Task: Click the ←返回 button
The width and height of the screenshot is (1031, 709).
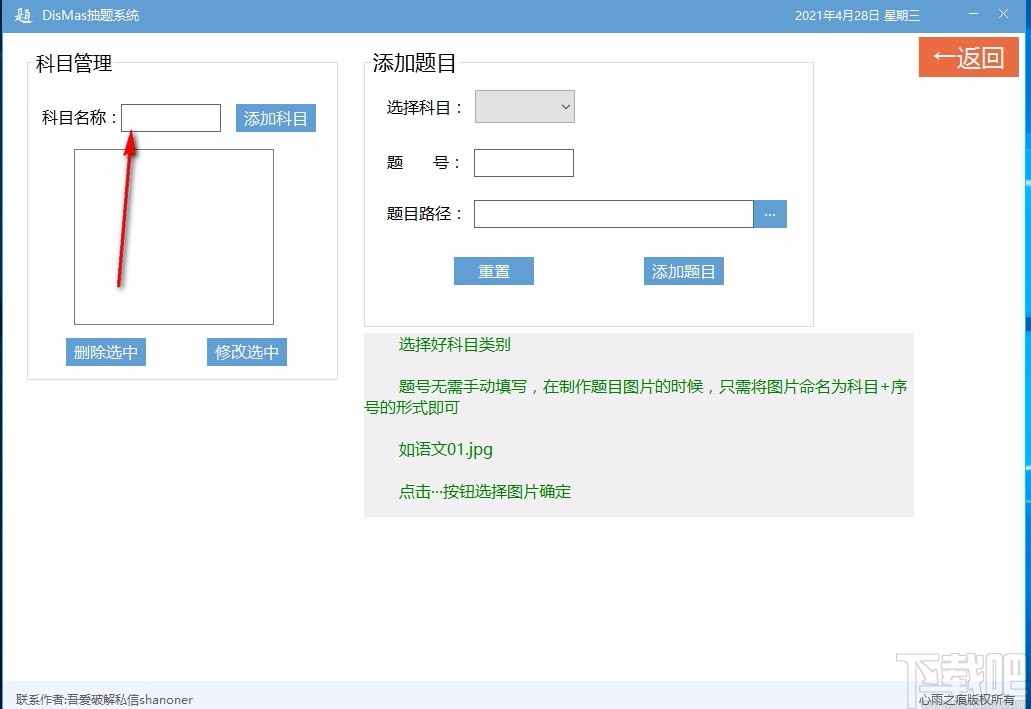Action: pos(967,58)
